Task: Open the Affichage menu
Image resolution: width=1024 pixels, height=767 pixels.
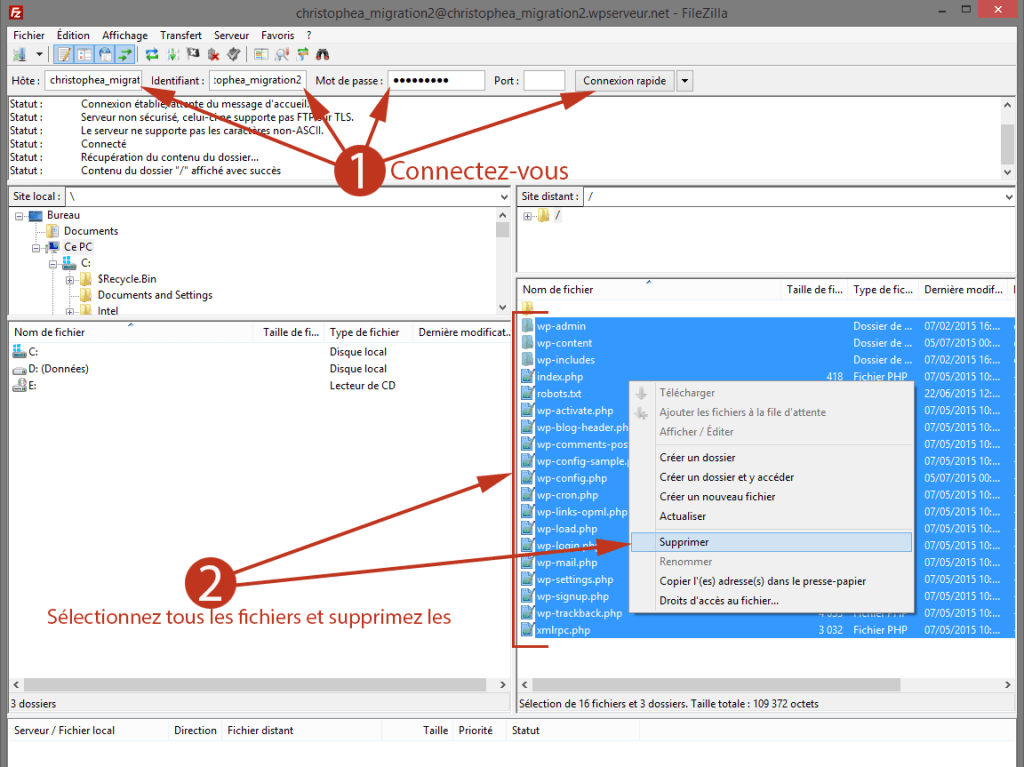Action: (x=125, y=35)
